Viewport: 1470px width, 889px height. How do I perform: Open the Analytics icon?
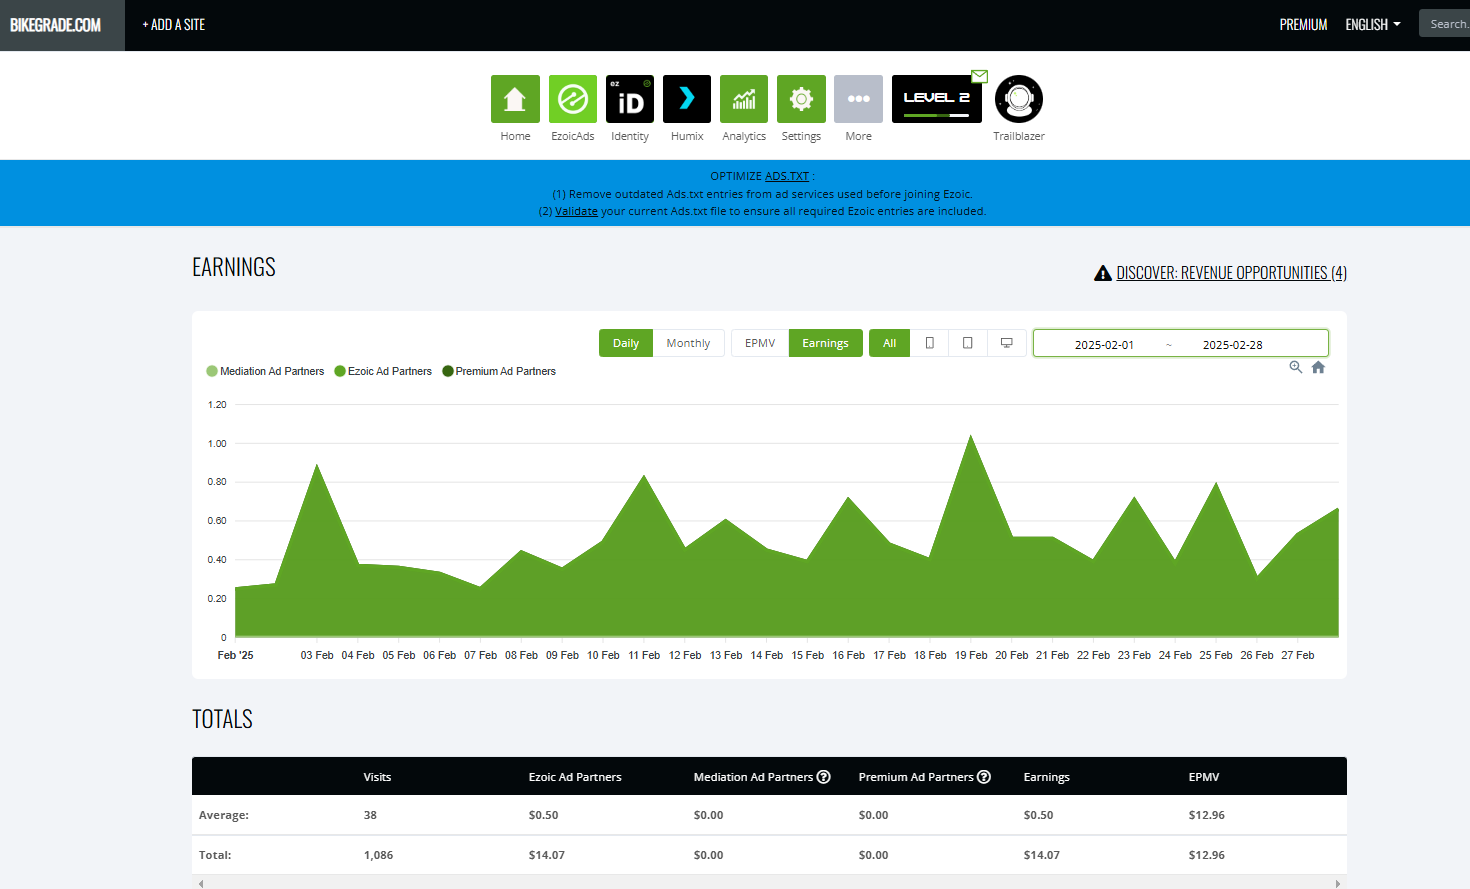(744, 99)
